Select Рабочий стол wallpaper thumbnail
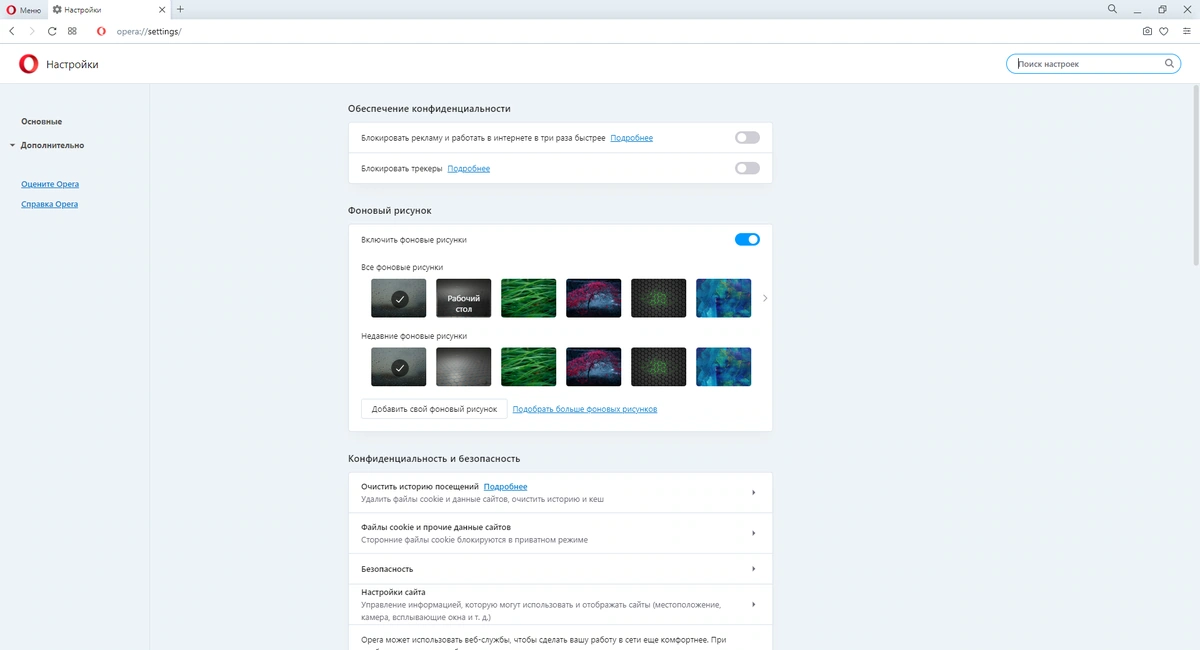This screenshot has height=650, width=1200. tap(463, 298)
